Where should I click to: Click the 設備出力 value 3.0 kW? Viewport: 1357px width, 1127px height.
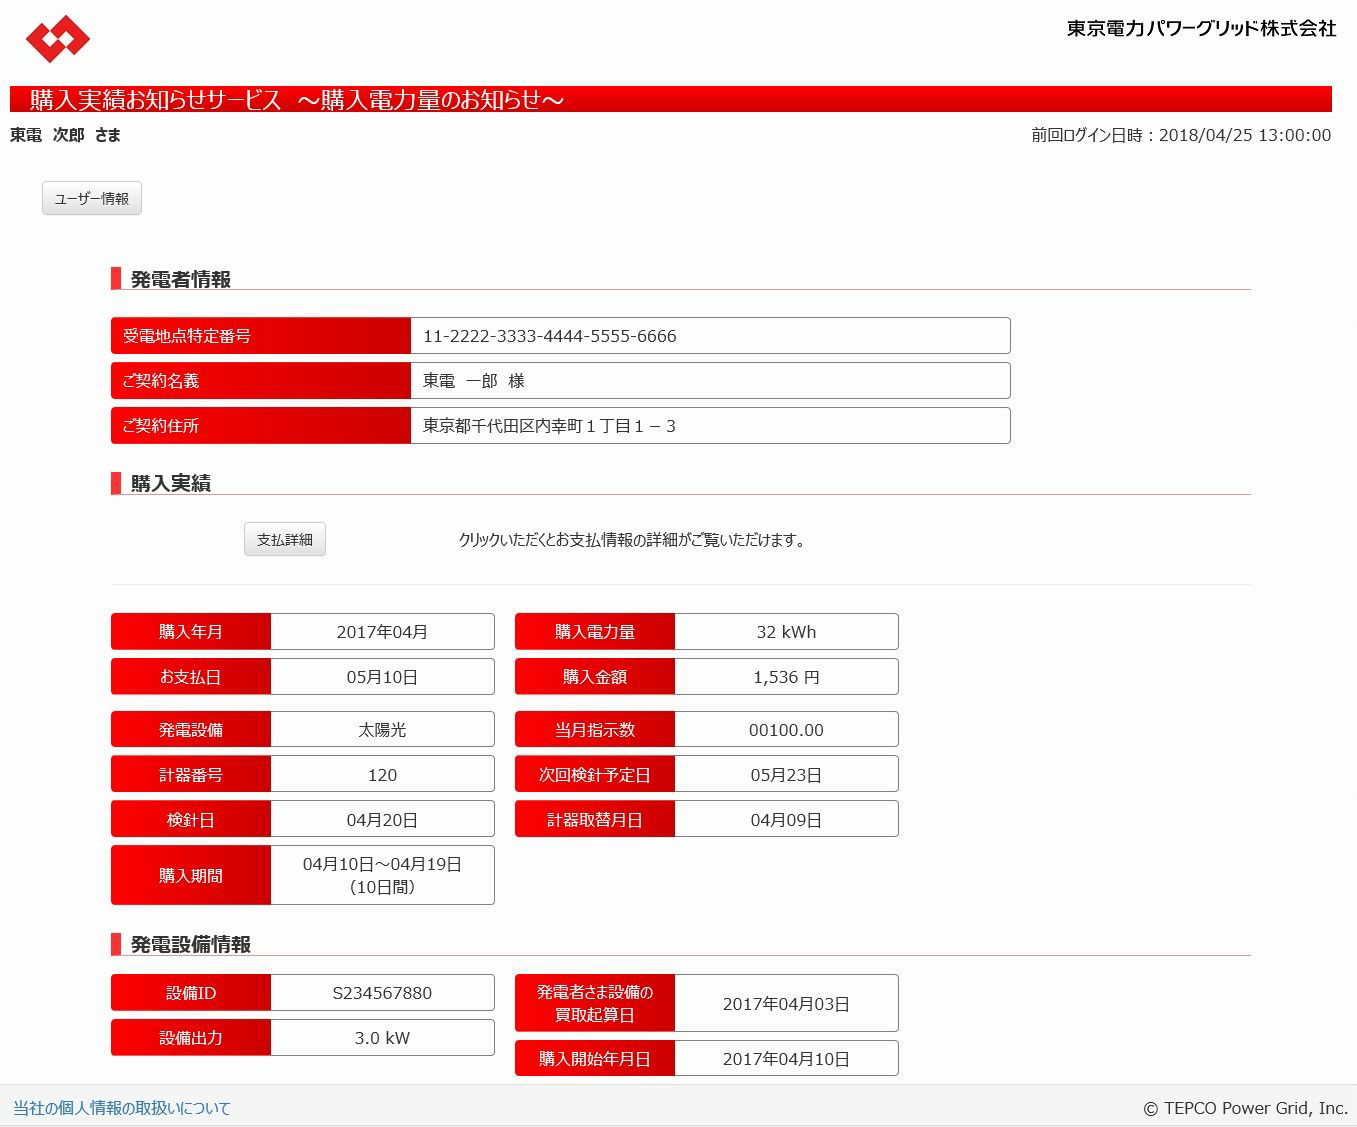(x=382, y=1038)
